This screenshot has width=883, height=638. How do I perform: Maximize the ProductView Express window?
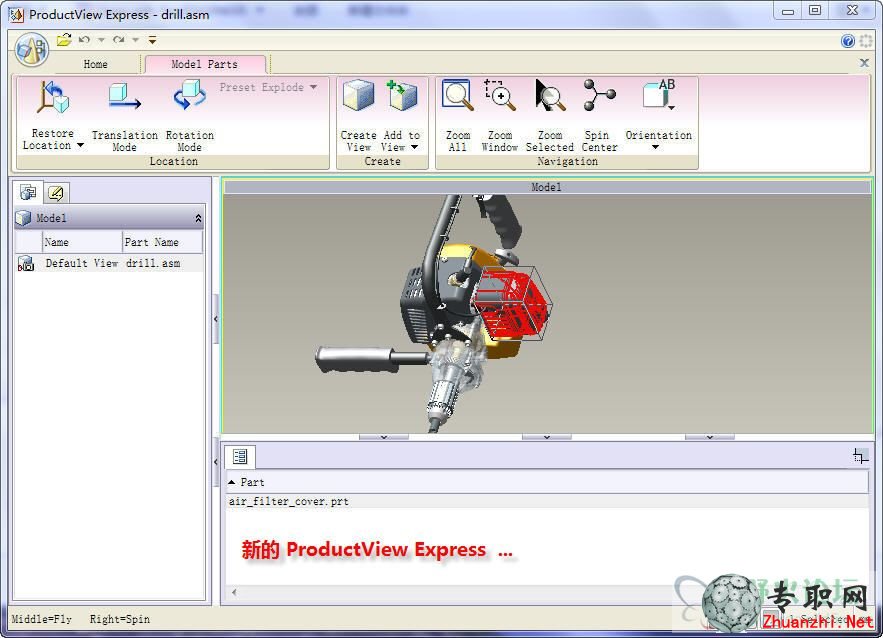click(815, 10)
